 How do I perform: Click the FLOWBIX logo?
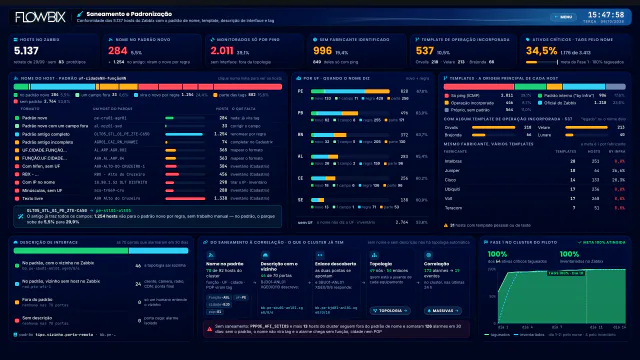(40, 17)
